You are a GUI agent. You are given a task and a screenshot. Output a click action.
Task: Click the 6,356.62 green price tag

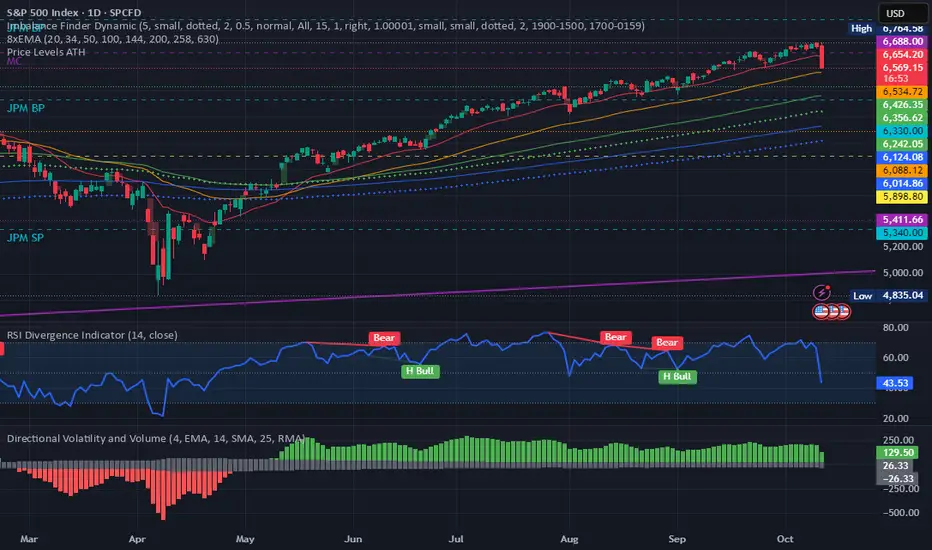click(x=902, y=118)
